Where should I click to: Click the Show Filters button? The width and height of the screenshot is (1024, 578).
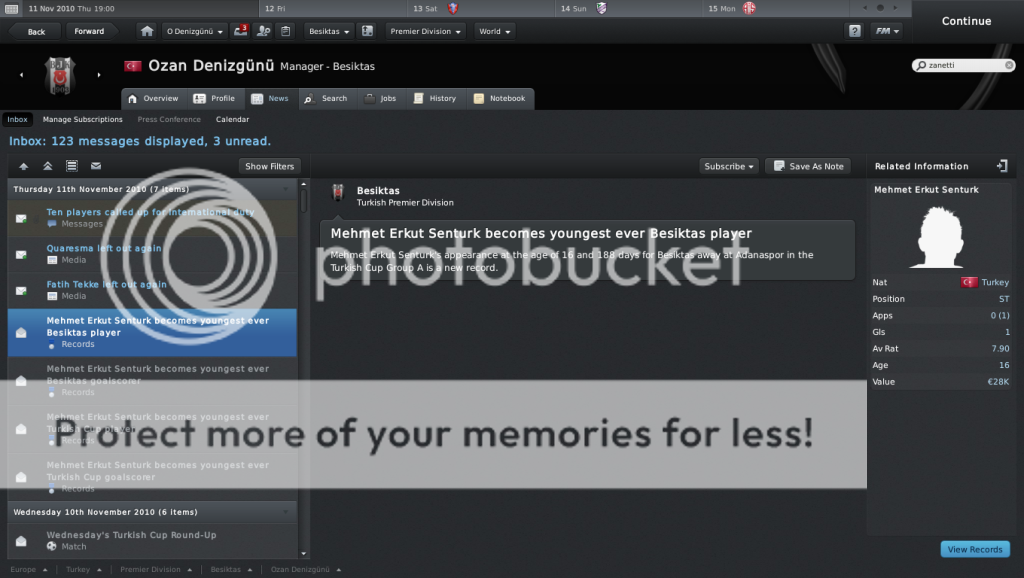pyautogui.click(x=269, y=167)
